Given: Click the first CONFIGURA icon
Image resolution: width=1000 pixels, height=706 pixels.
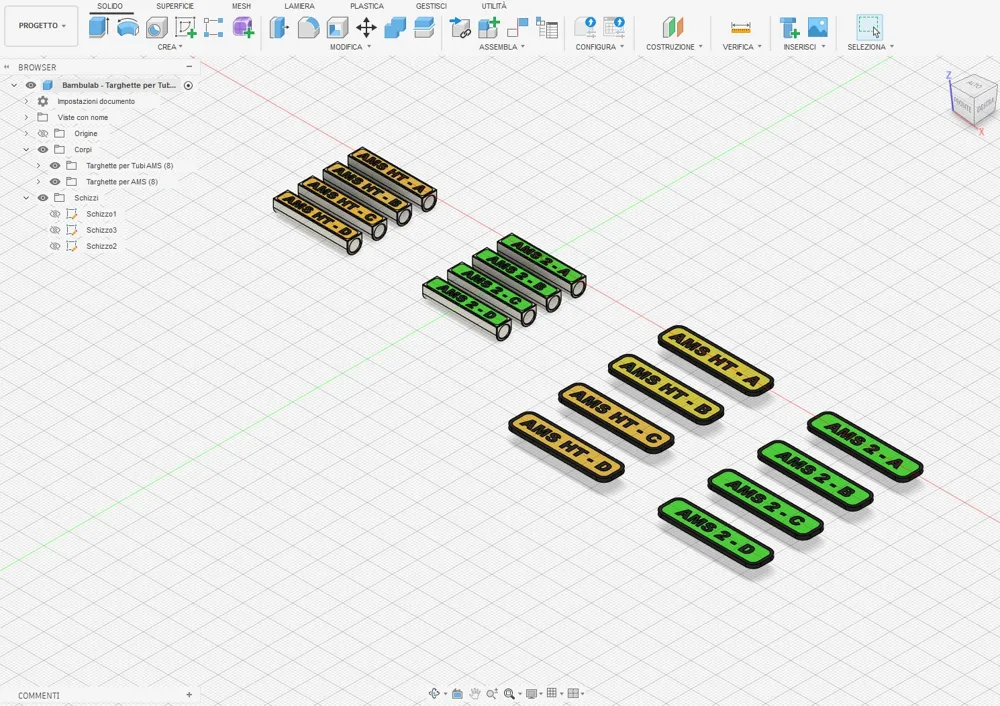Looking at the screenshot, I should [585, 27].
